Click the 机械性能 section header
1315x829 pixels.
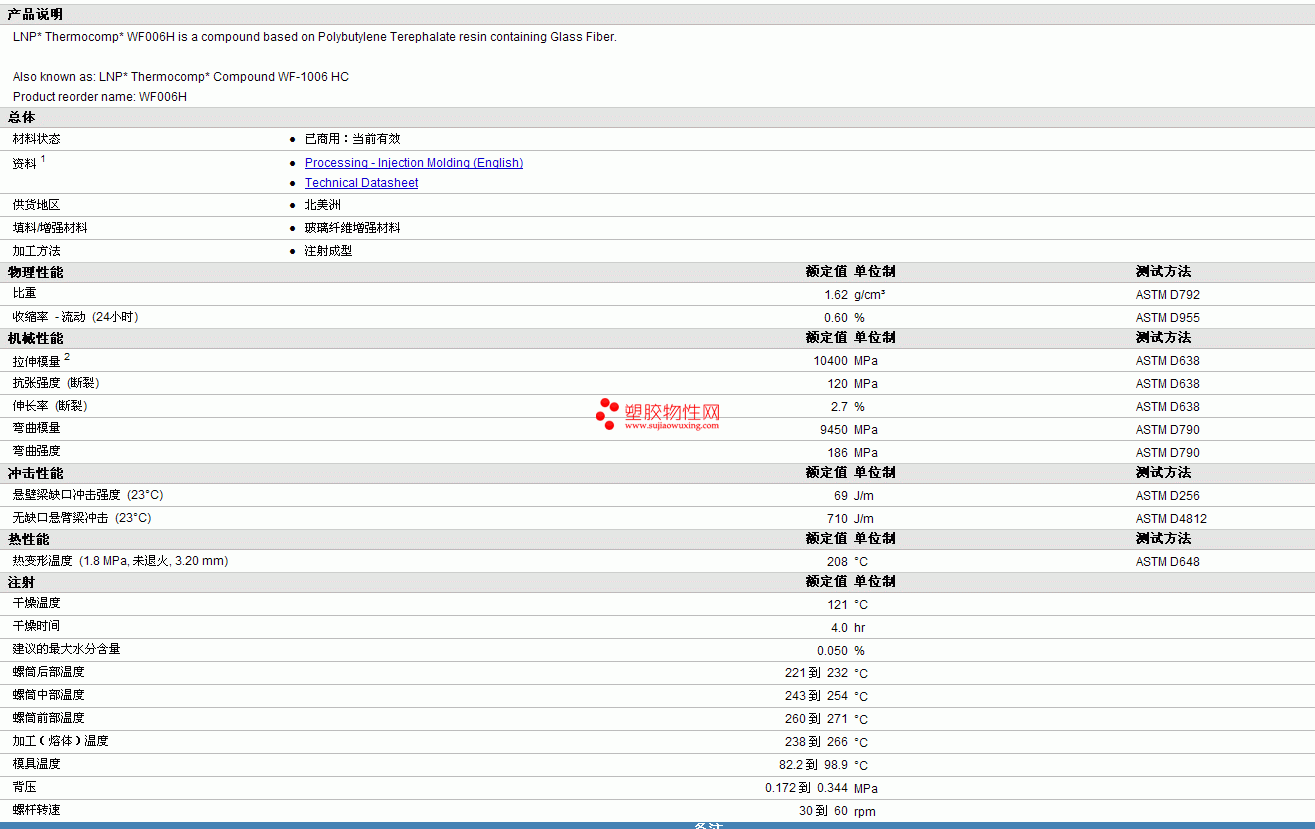[35, 338]
